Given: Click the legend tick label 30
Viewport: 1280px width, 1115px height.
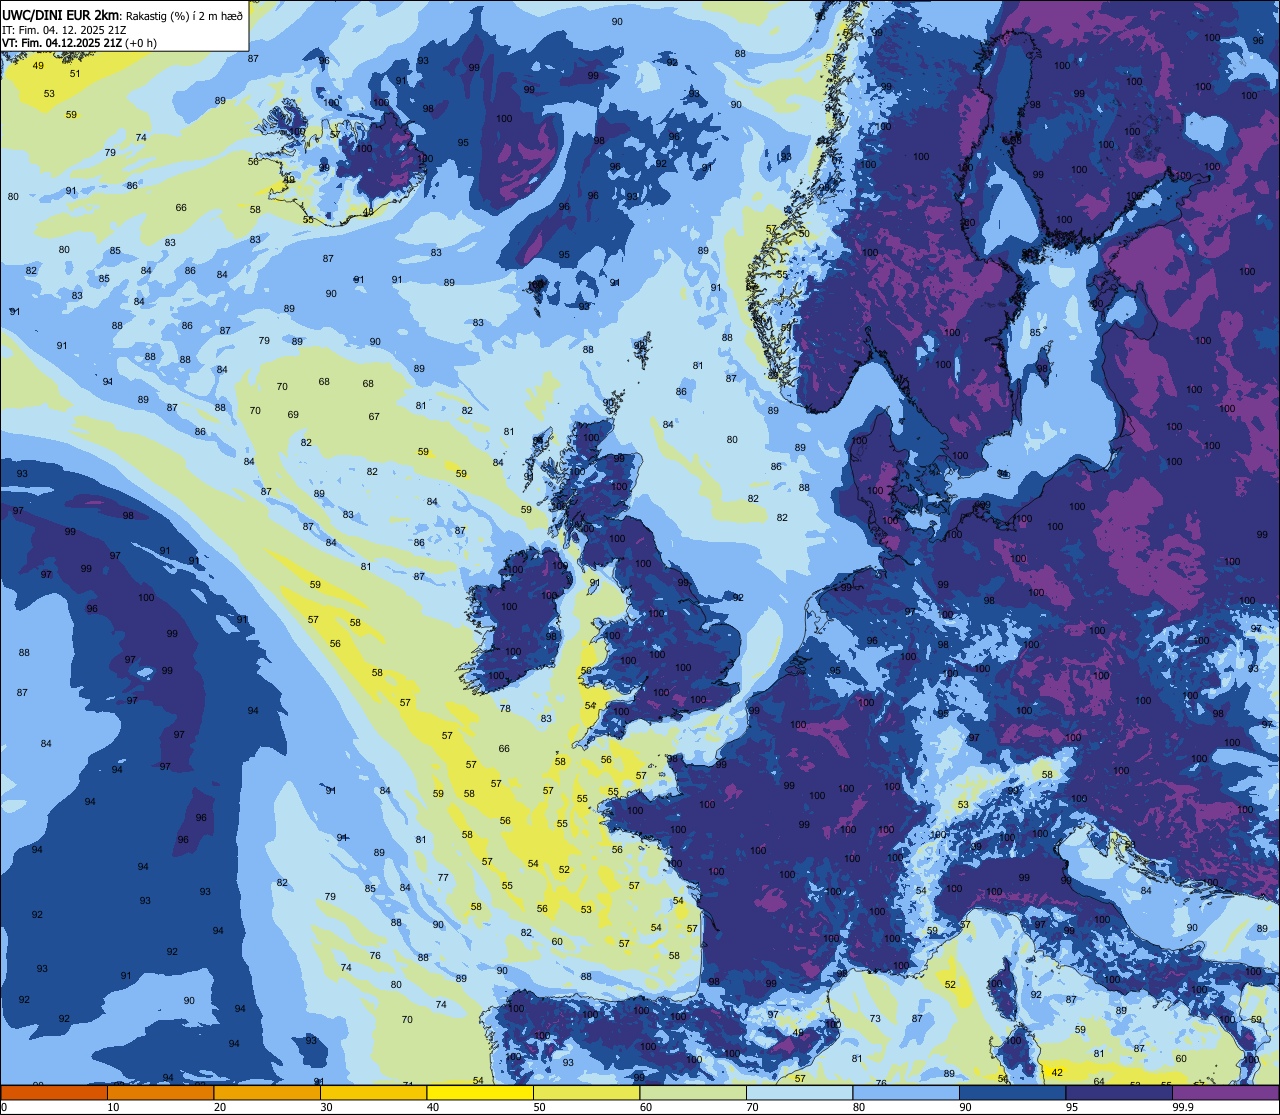Looking at the screenshot, I should pyautogui.click(x=326, y=1107).
